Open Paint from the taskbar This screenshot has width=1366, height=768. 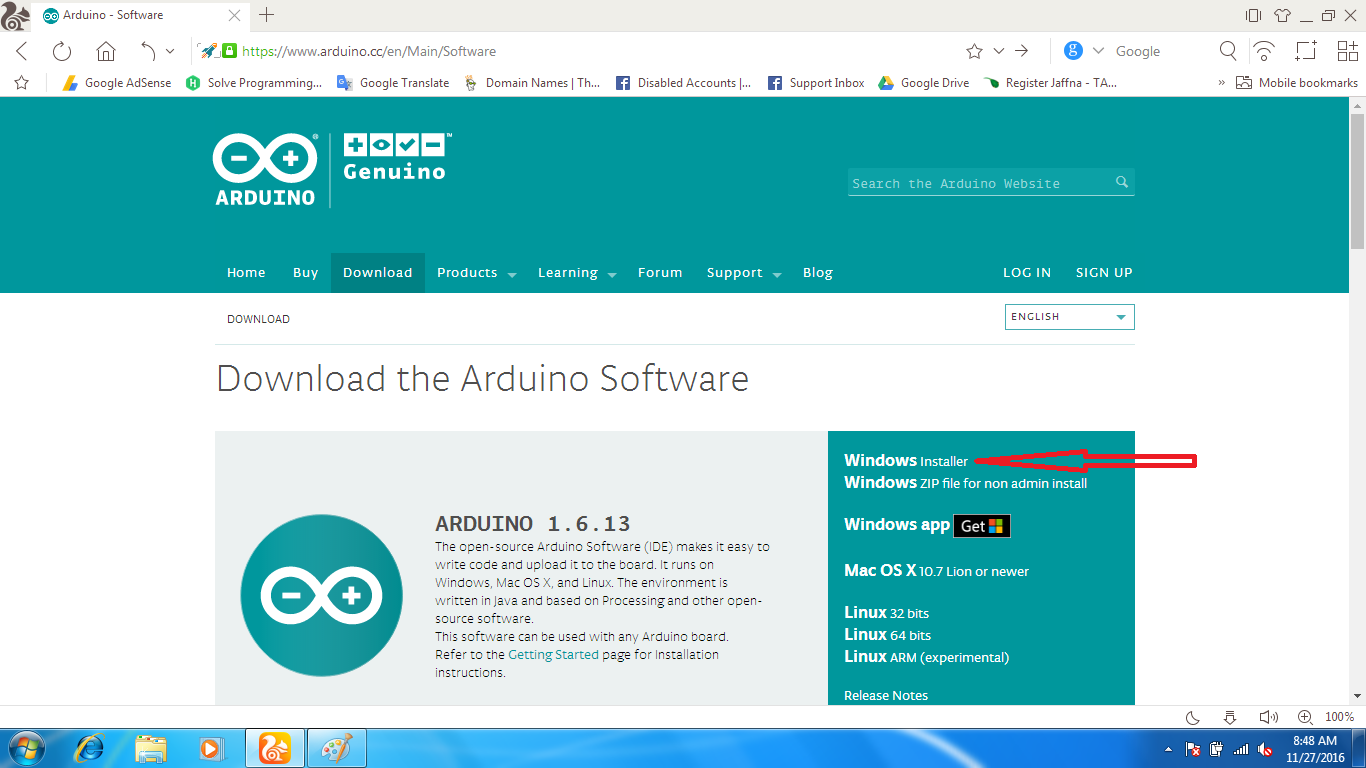coord(336,747)
